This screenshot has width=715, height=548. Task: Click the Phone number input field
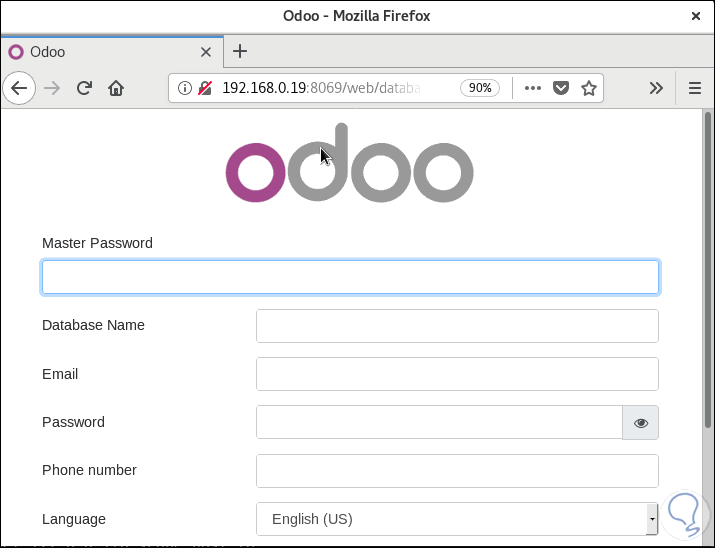coord(457,471)
